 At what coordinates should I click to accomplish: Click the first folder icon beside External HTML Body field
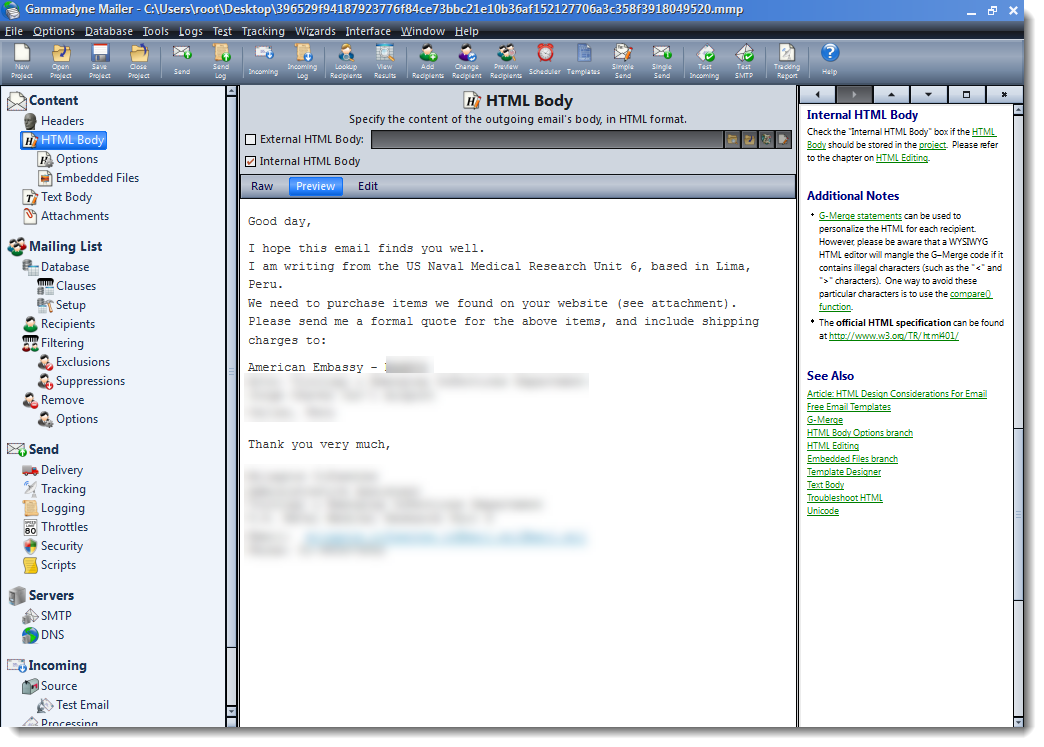coord(732,140)
